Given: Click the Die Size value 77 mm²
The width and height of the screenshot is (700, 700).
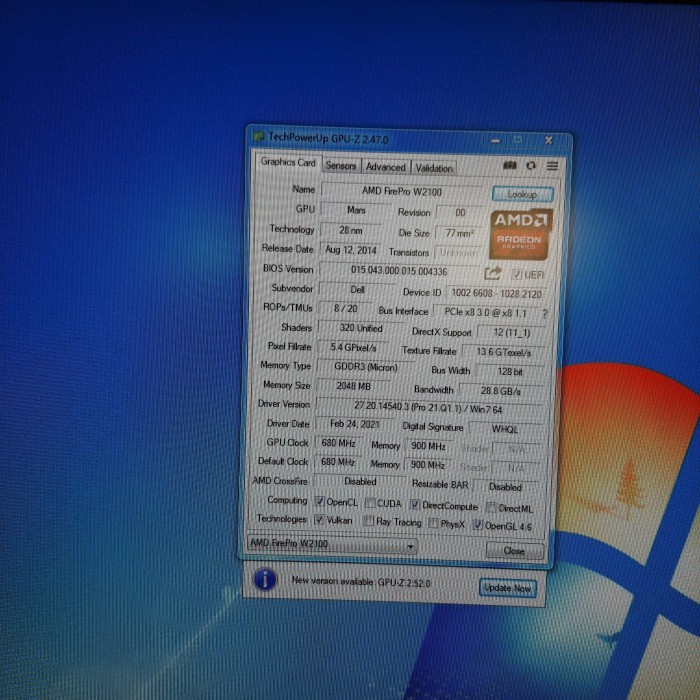Looking at the screenshot, I should [459, 233].
